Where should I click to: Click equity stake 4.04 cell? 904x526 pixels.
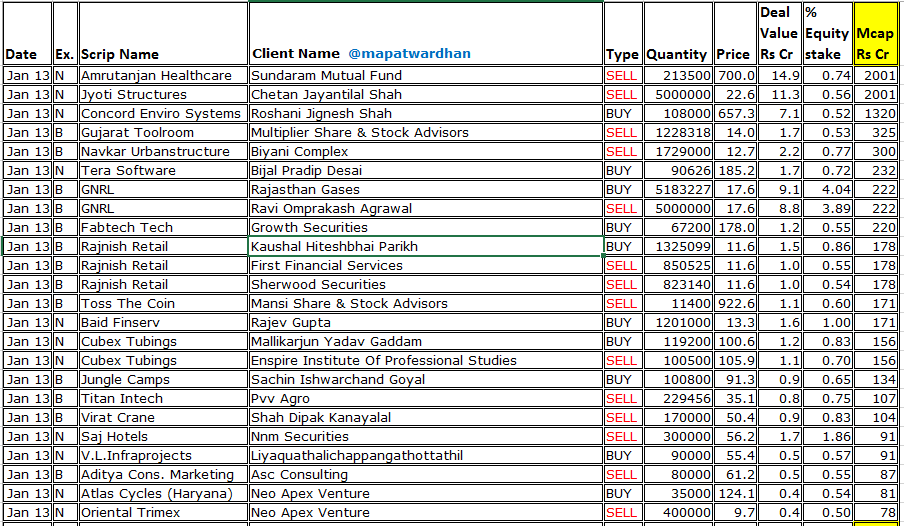pos(827,190)
